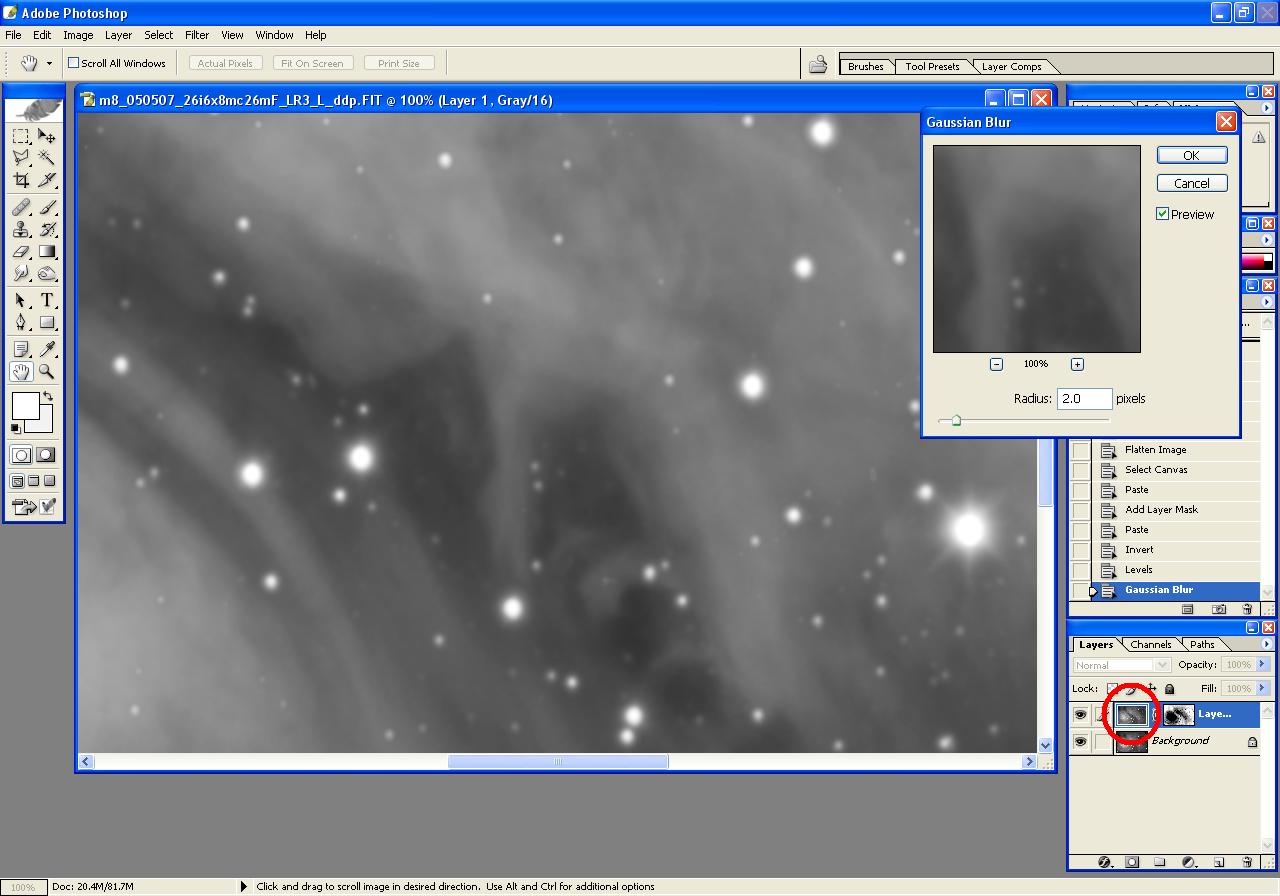Click the Radius input field
1280x896 pixels.
(1084, 399)
